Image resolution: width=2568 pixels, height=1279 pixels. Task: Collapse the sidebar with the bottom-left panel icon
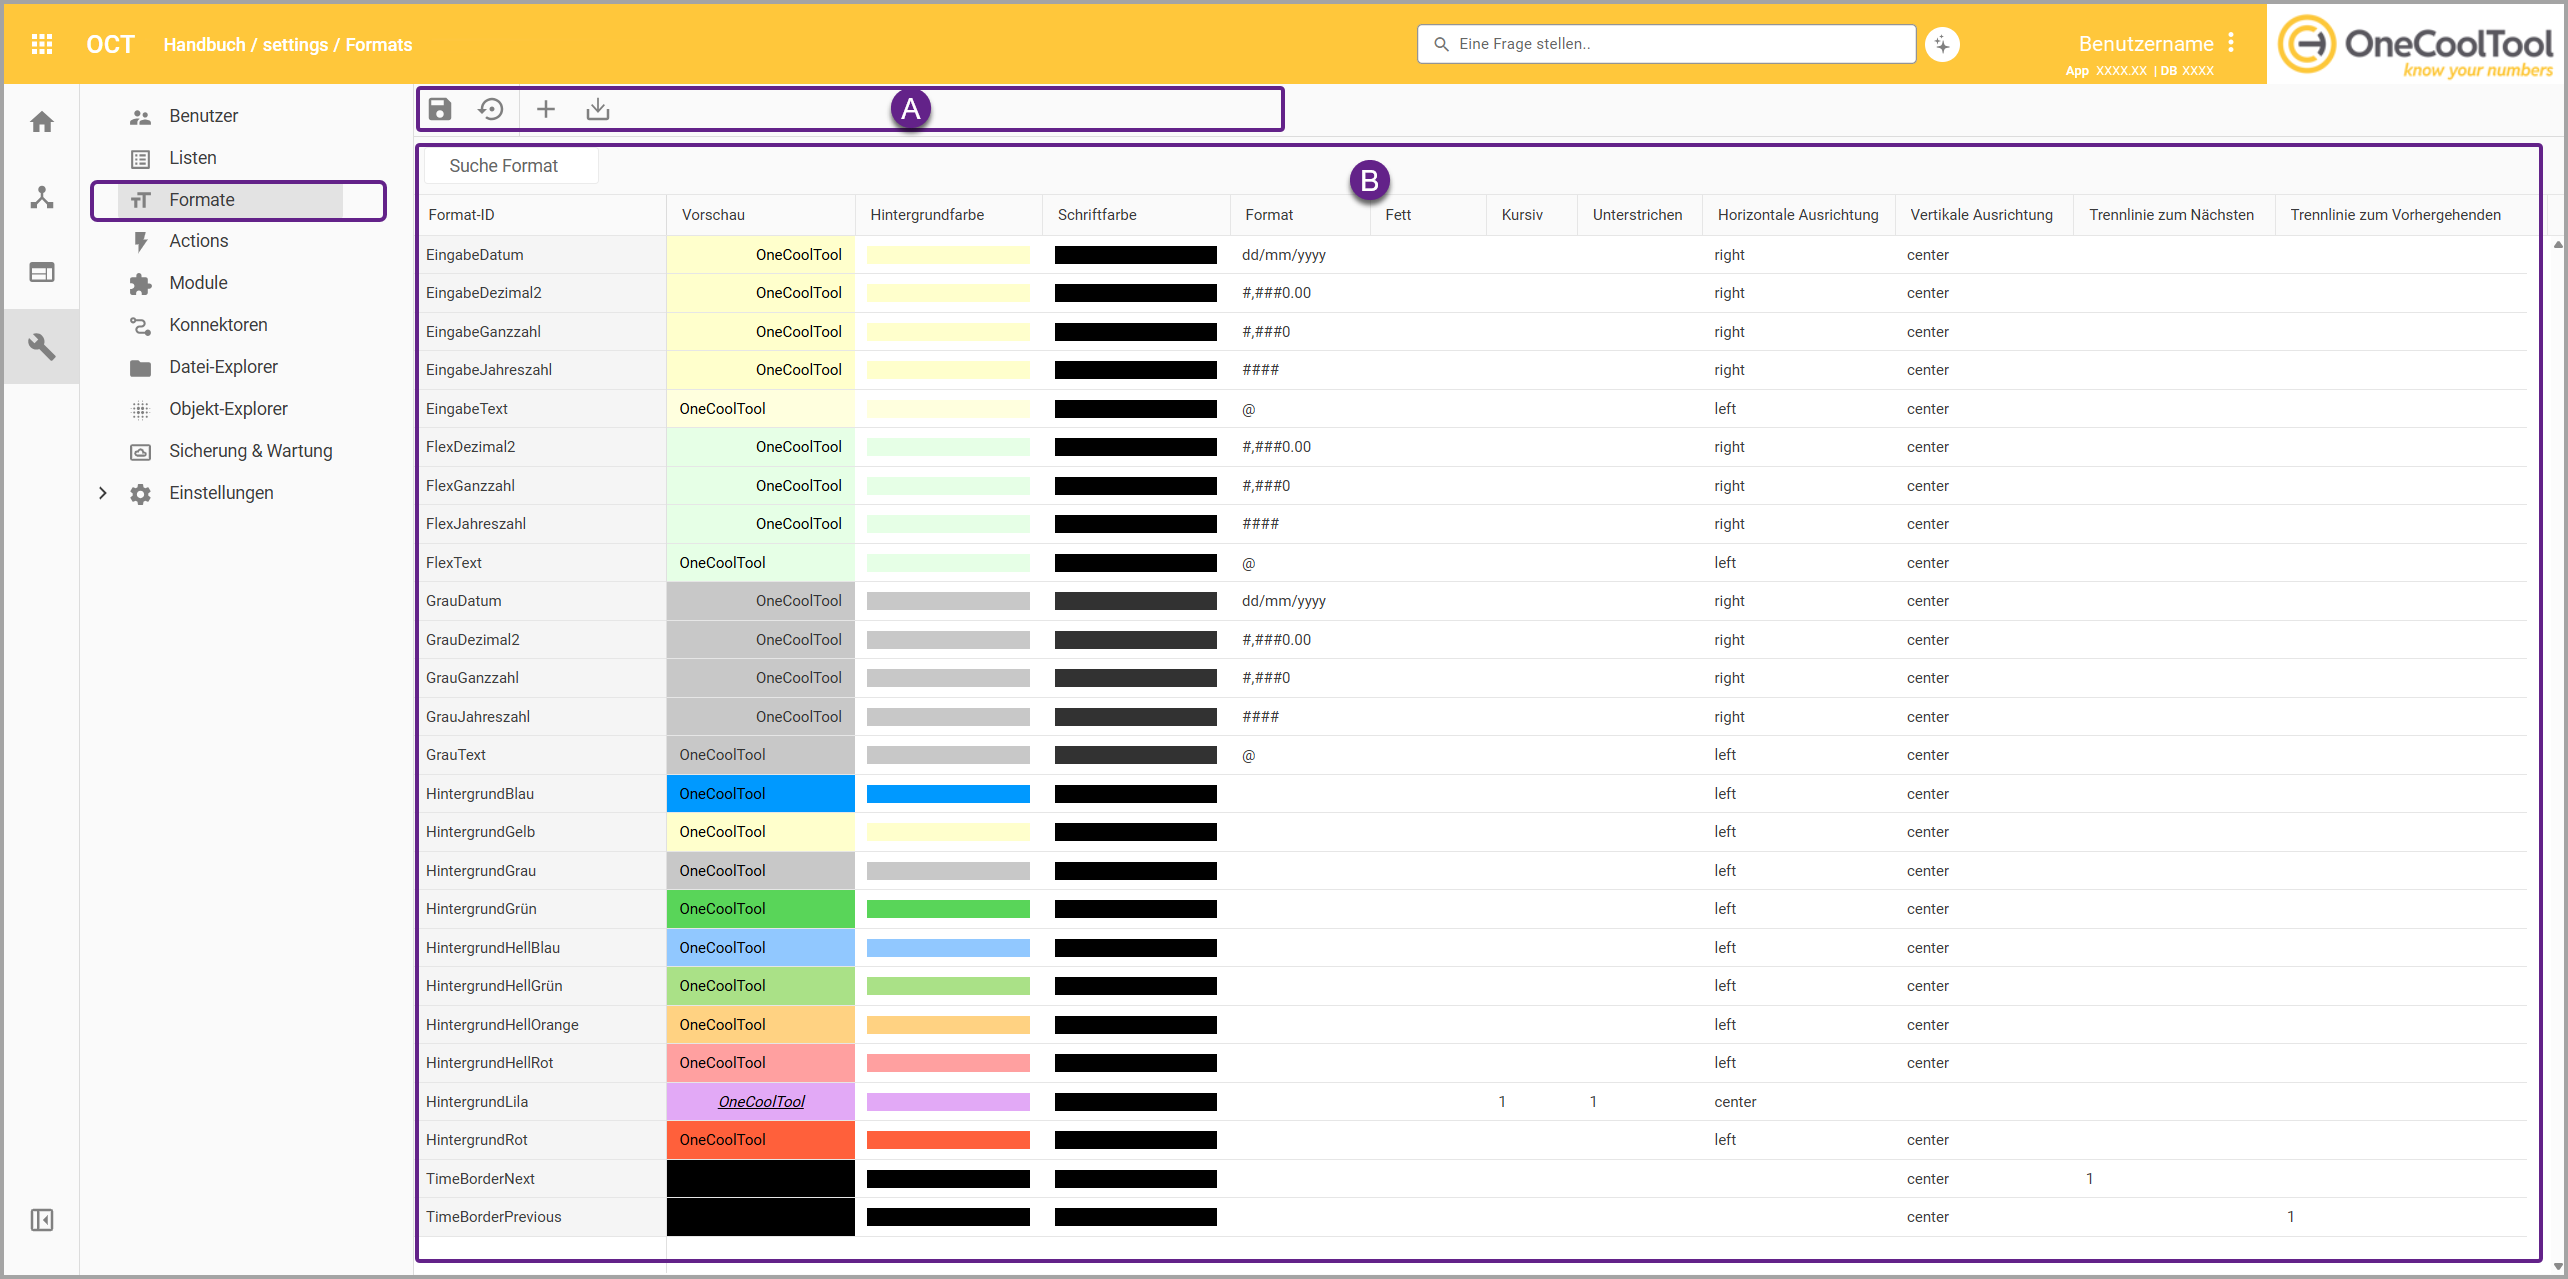pos(42,1220)
